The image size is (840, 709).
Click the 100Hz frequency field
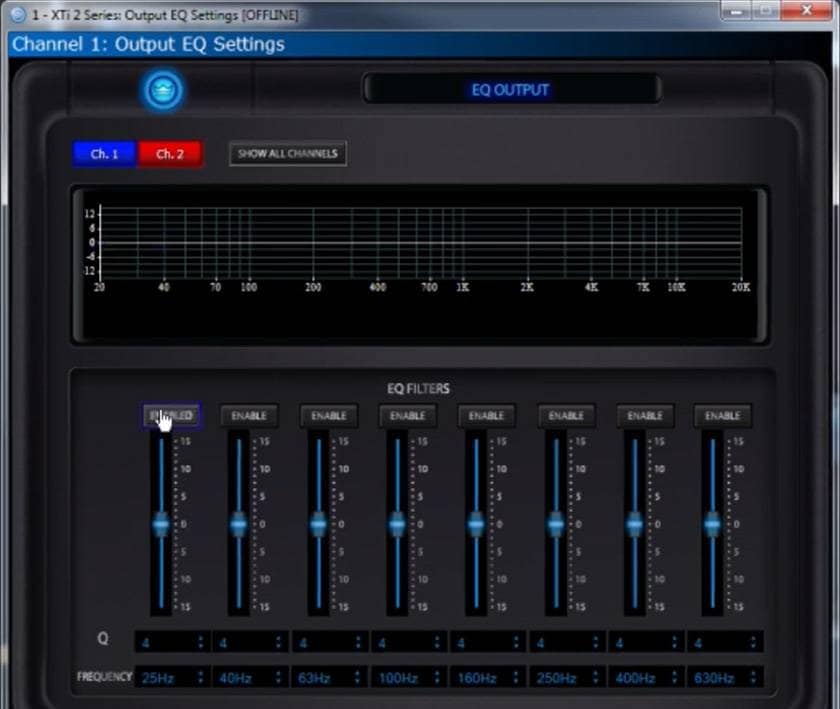400,677
